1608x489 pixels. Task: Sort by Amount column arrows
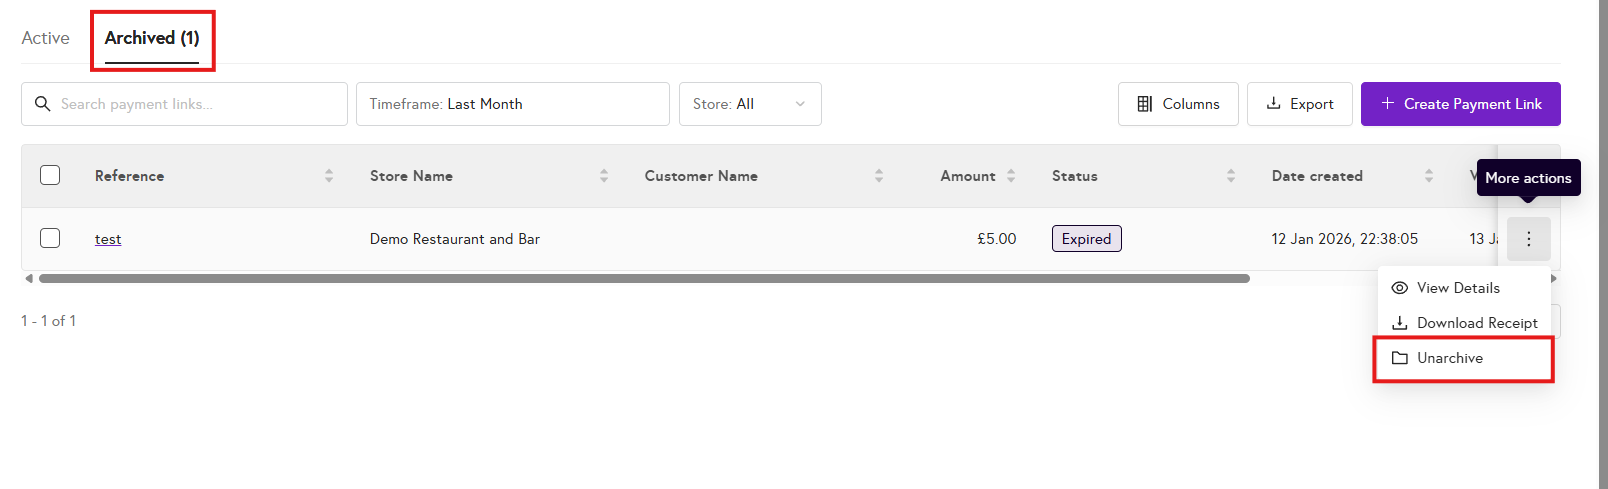point(1011,176)
